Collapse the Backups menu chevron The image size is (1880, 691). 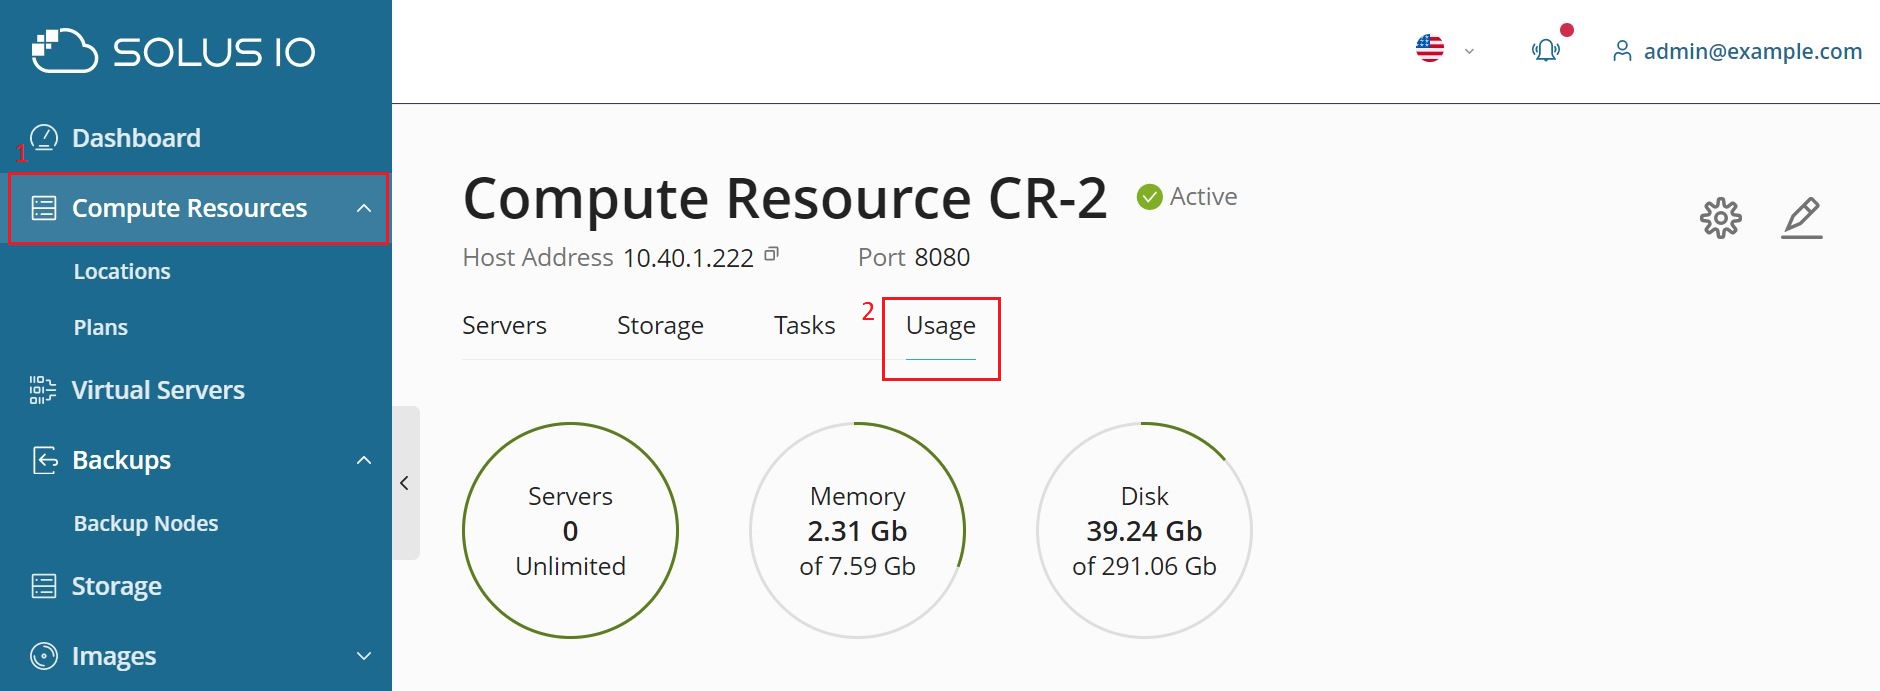click(364, 460)
